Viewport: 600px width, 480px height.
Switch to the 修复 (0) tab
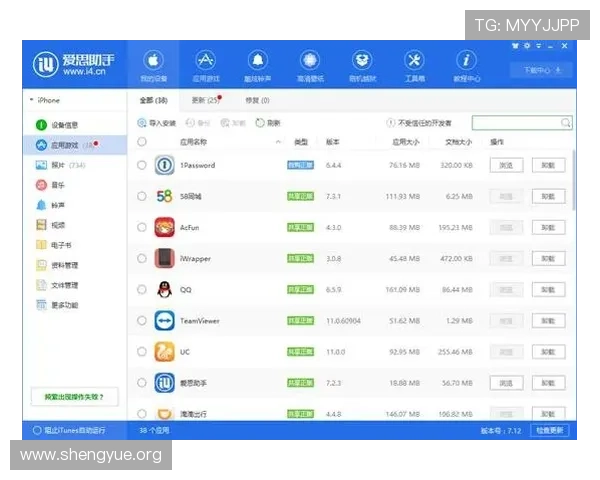tap(257, 100)
